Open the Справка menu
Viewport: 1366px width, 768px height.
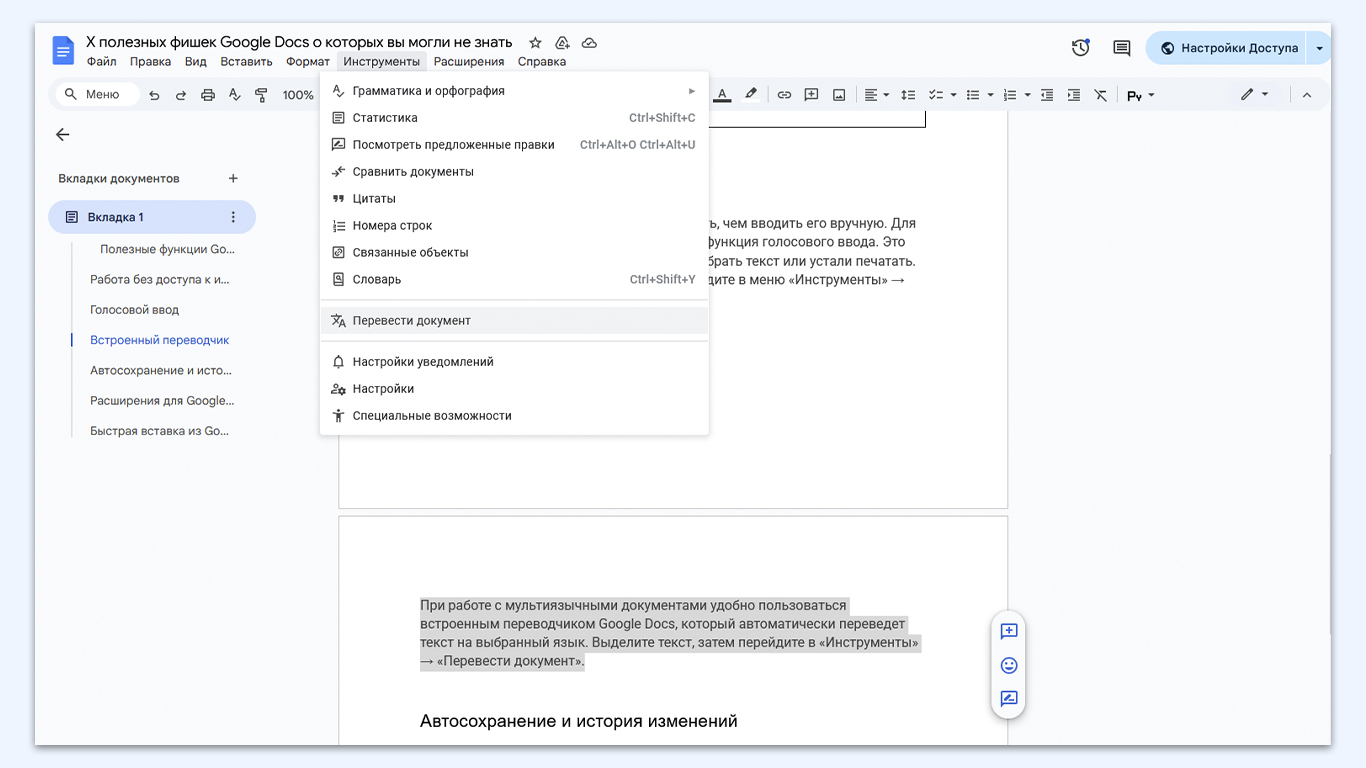click(x=542, y=62)
